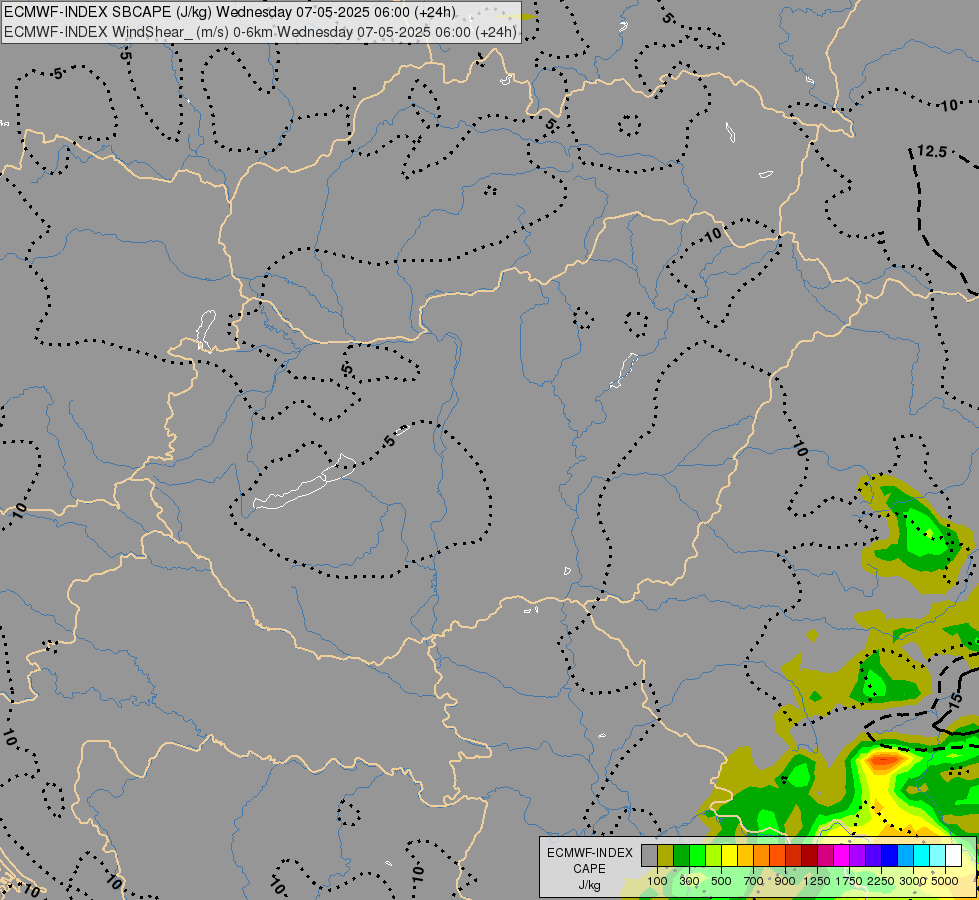Click the J/kg unit label in the legend
This screenshot has width=979, height=900.
[x=589, y=885]
